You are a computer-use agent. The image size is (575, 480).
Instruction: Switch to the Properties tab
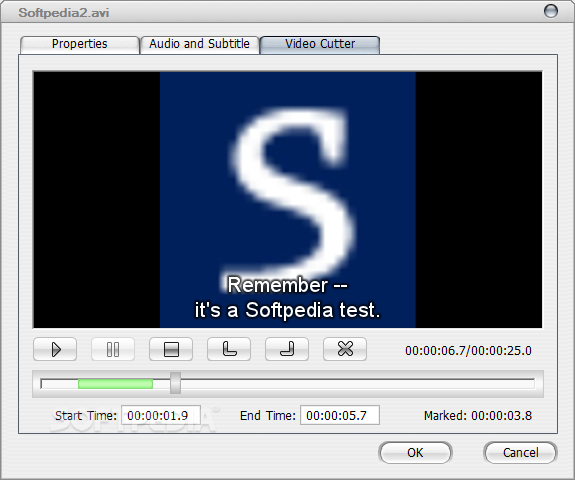80,44
